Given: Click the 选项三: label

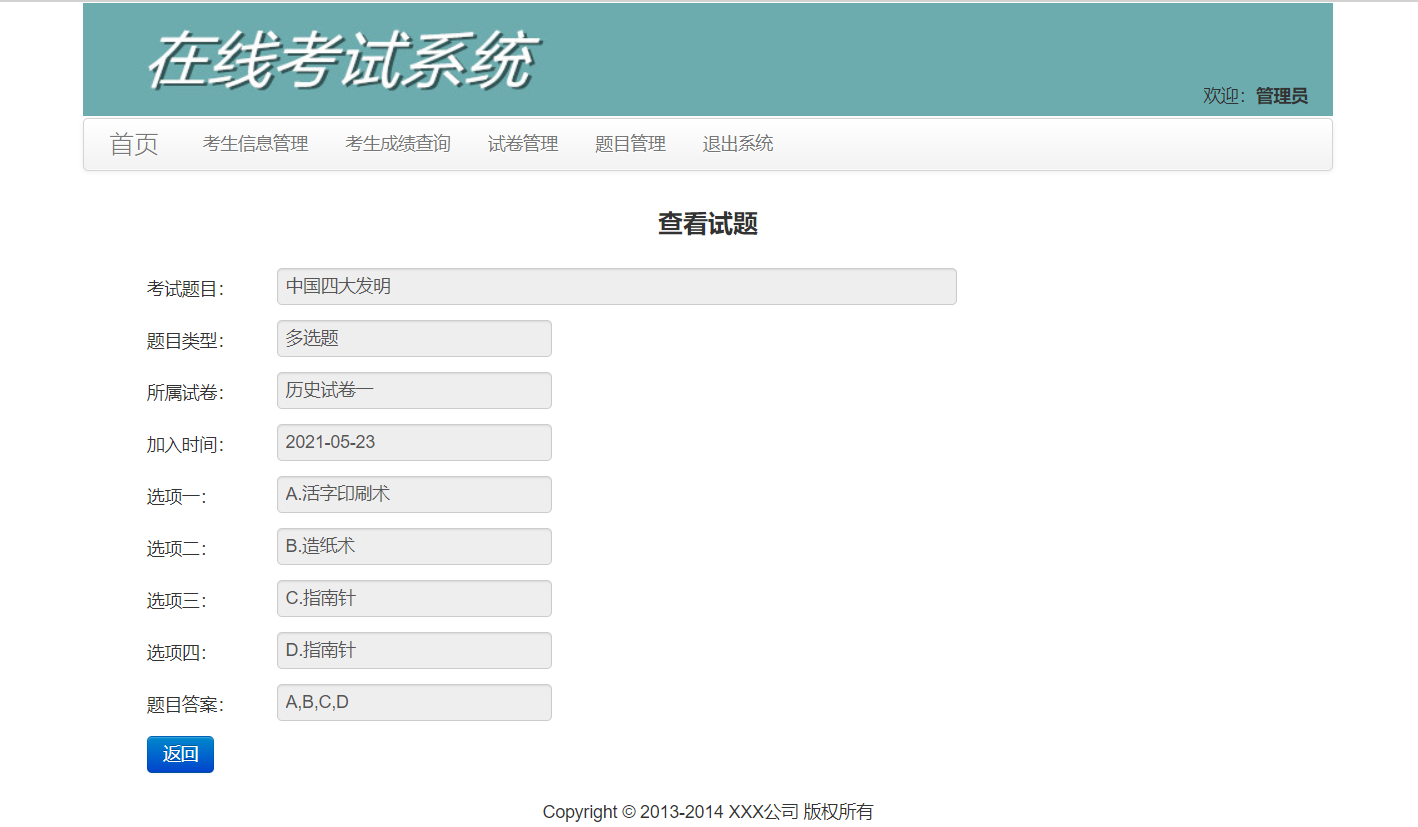Looking at the screenshot, I should point(177,601).
